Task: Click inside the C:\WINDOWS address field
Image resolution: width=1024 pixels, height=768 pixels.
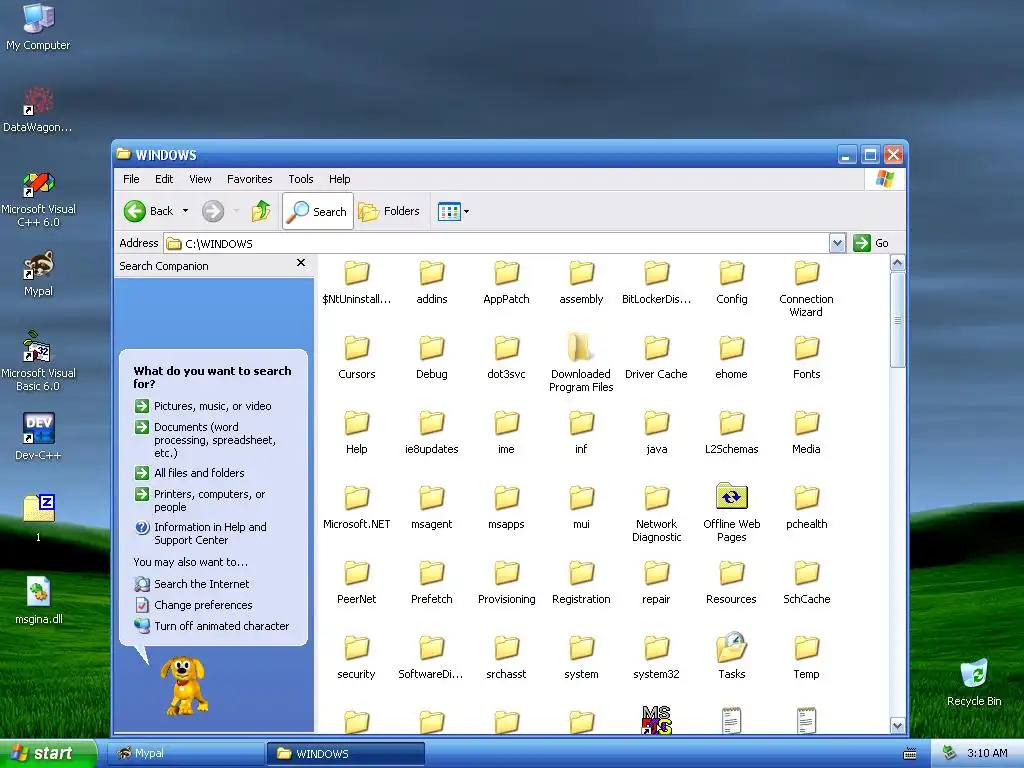Action: [x=496, y=244]
